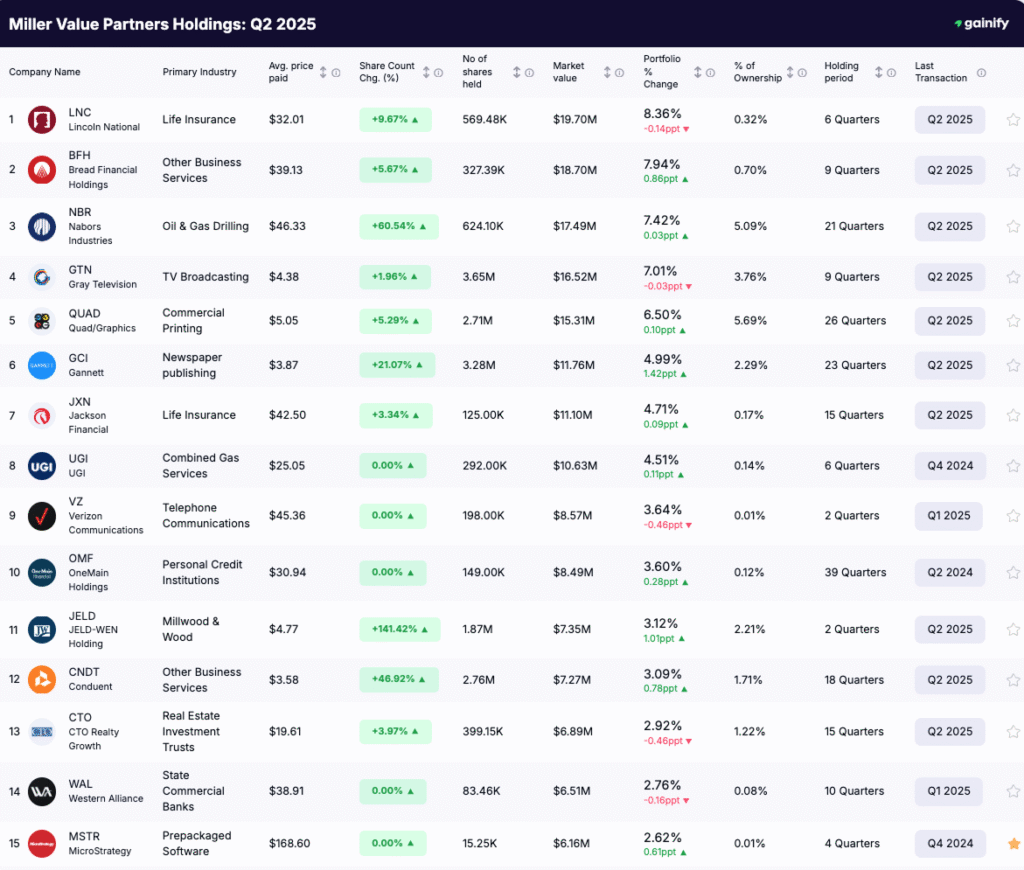Show info for No of shares held column

tap(529, 72)
